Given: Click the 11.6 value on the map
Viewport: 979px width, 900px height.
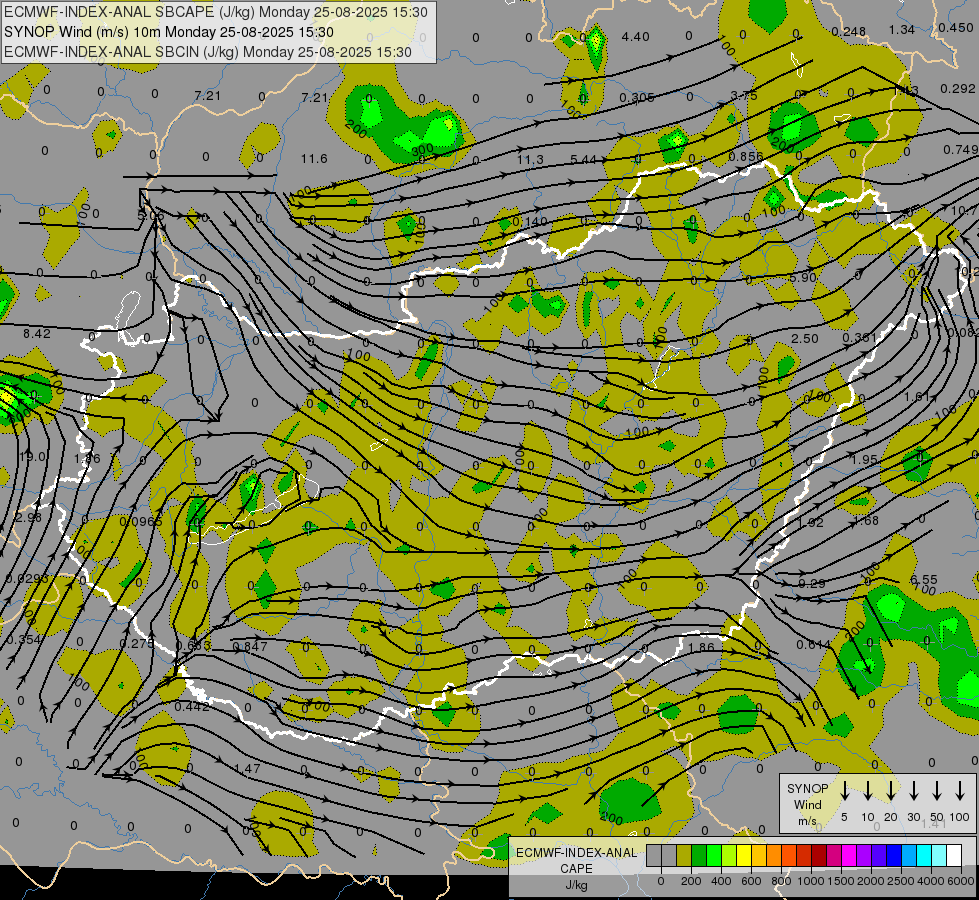Looking at the screenshot, I should (x=314, y=159).
